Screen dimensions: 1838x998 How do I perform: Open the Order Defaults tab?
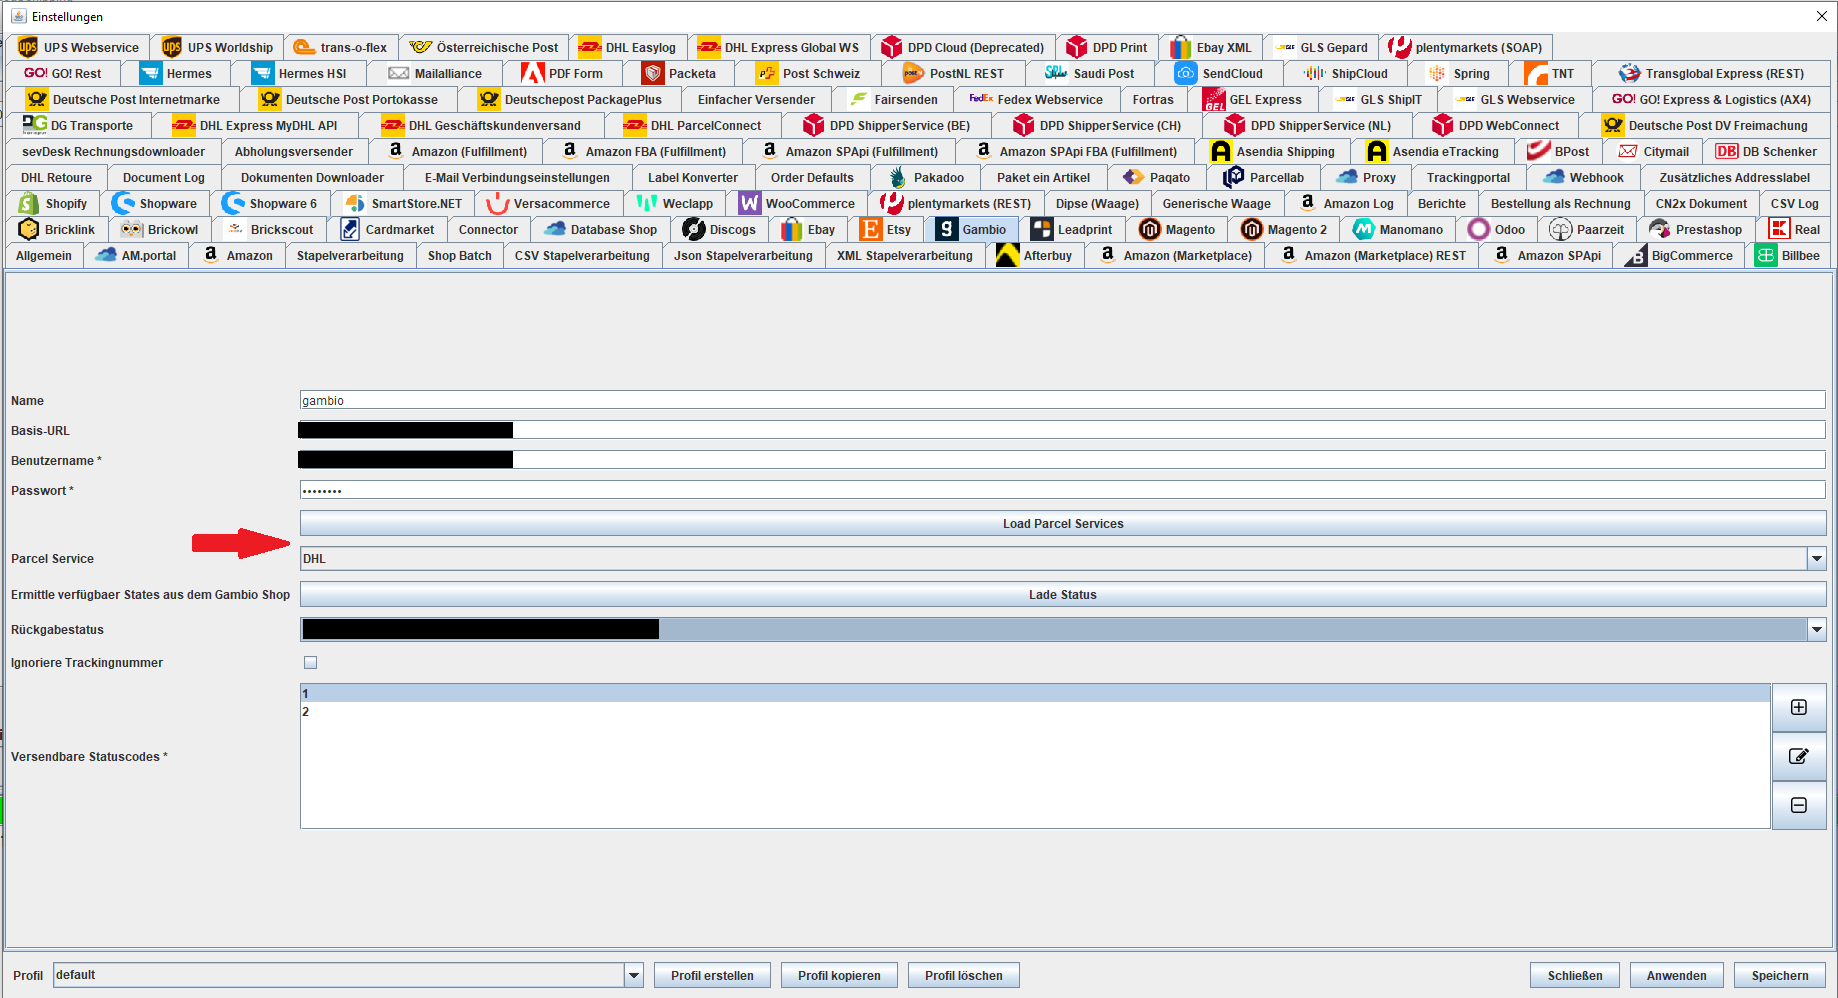[x=812, y=178]
